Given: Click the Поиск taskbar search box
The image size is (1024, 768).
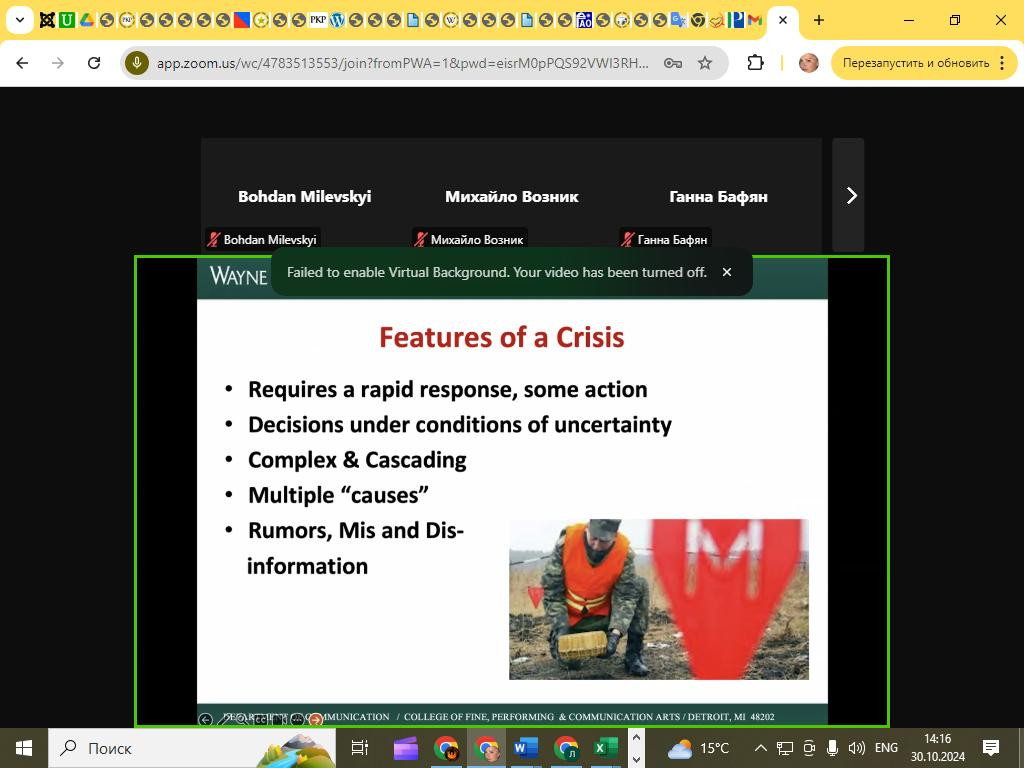Looking at the screenshot, I should [191, 748].
